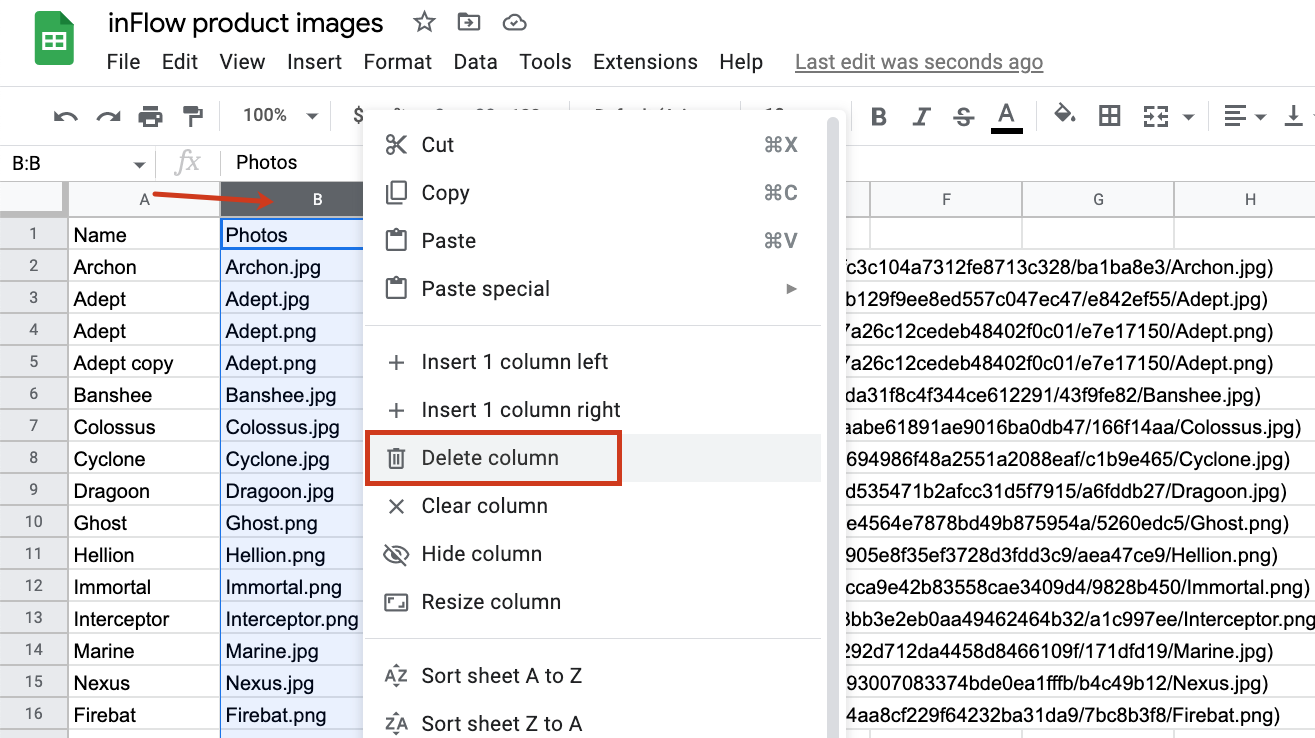Viewport: 1315px width, 738px height.
Task: Open the Help menu
Action: 741,62
